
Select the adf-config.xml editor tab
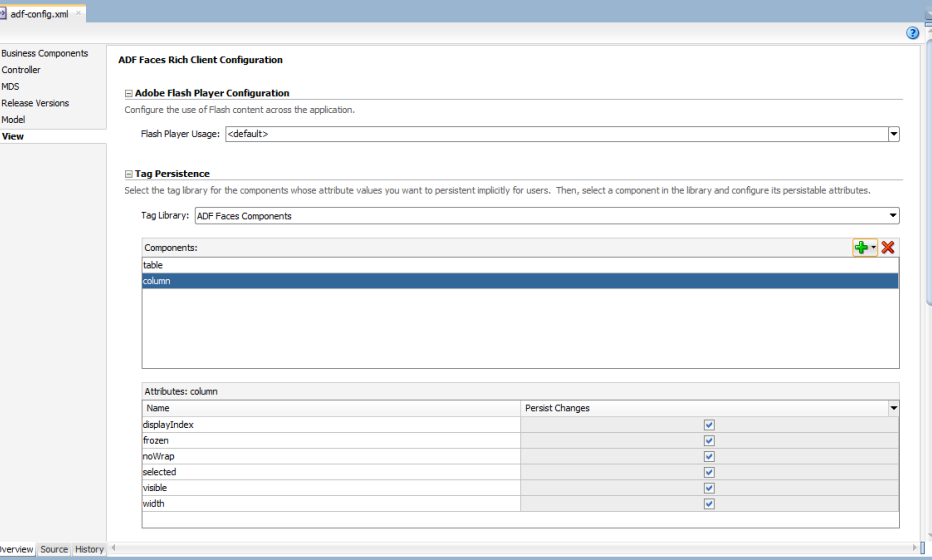coord(39,14)
